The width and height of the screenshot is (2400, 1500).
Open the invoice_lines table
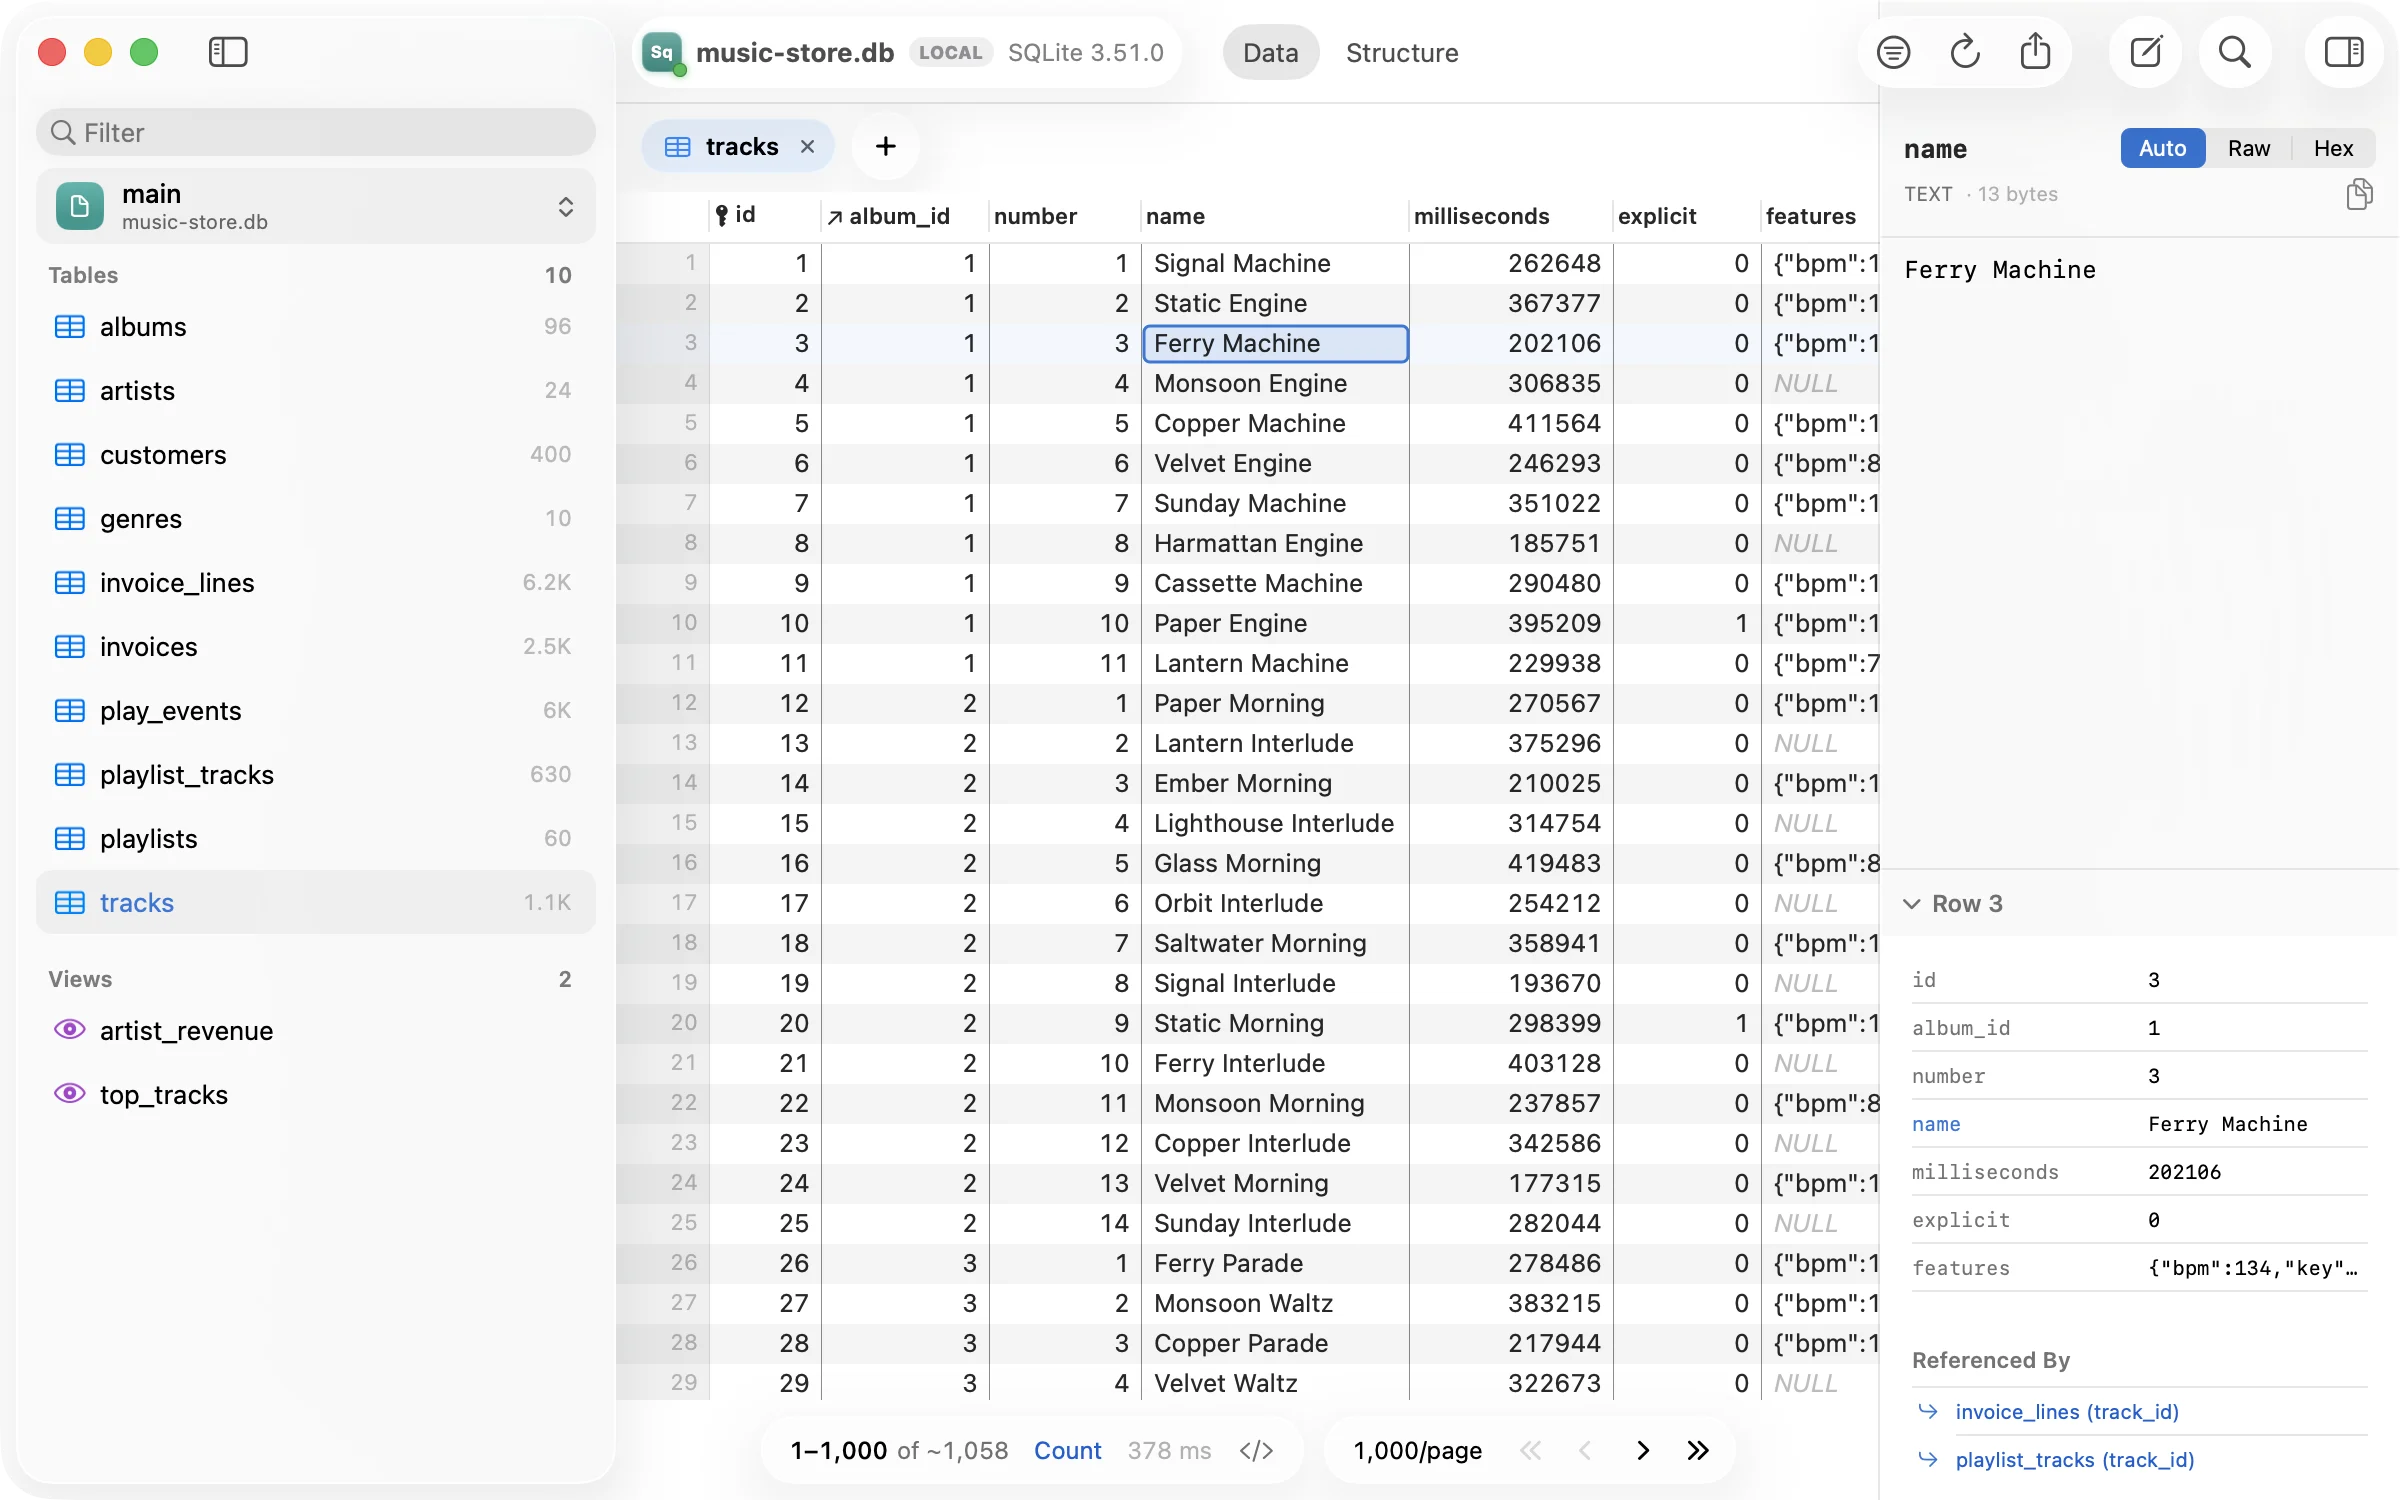tap(316, 583)
